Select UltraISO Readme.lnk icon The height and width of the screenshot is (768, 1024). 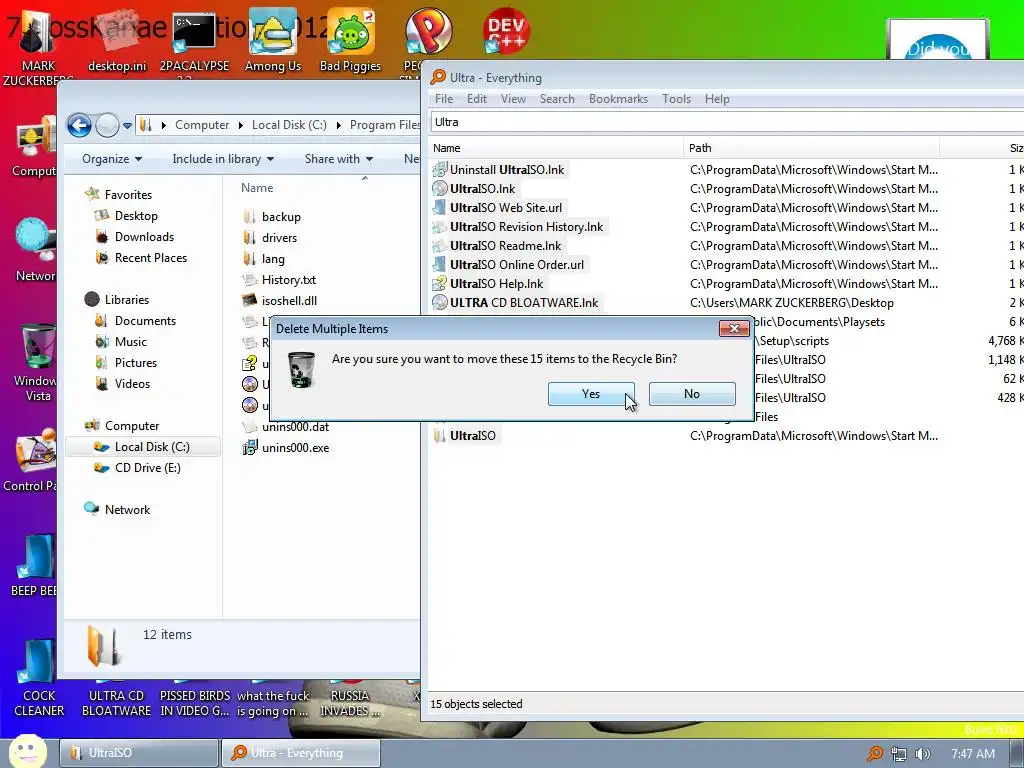point(440,246)
